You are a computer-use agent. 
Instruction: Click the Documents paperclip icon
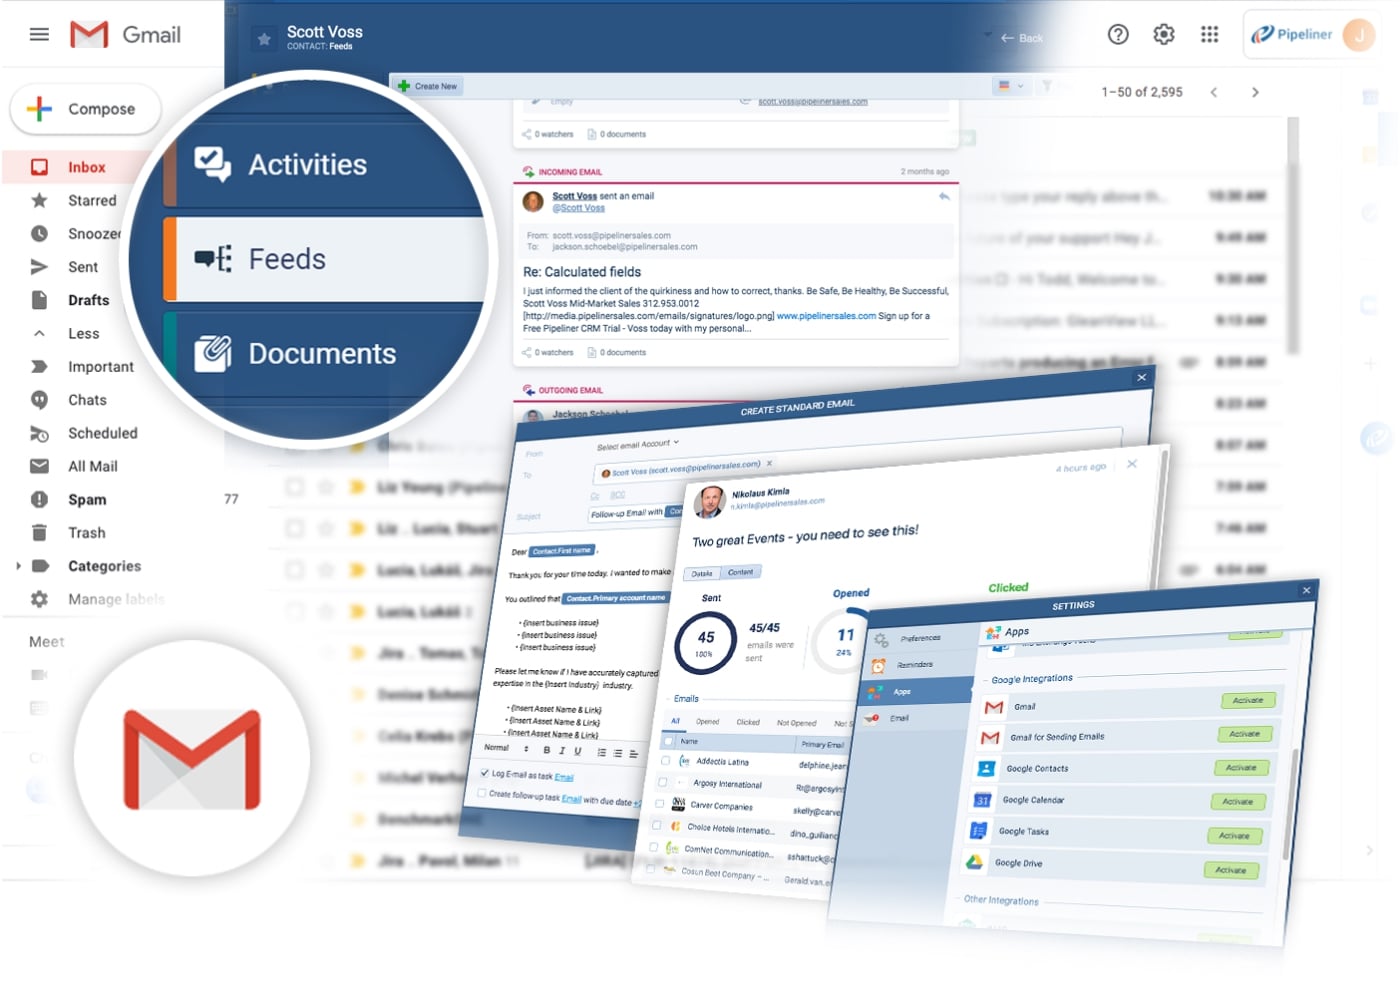(x=214, y=352)
